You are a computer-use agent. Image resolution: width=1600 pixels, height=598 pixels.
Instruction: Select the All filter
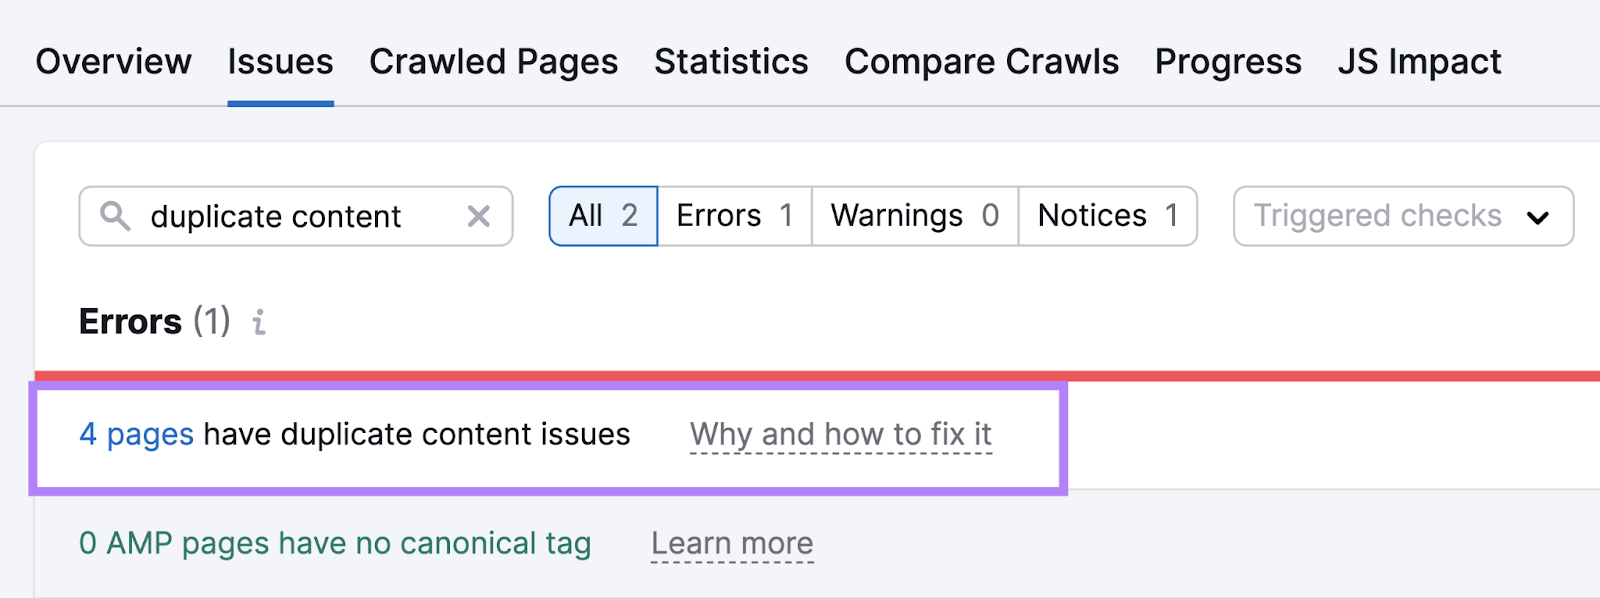(602, 216)
